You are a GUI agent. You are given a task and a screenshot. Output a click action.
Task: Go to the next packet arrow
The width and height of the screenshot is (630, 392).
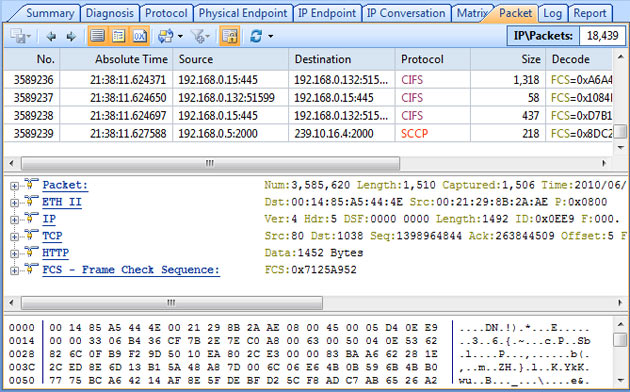click(x=71, y=37)
